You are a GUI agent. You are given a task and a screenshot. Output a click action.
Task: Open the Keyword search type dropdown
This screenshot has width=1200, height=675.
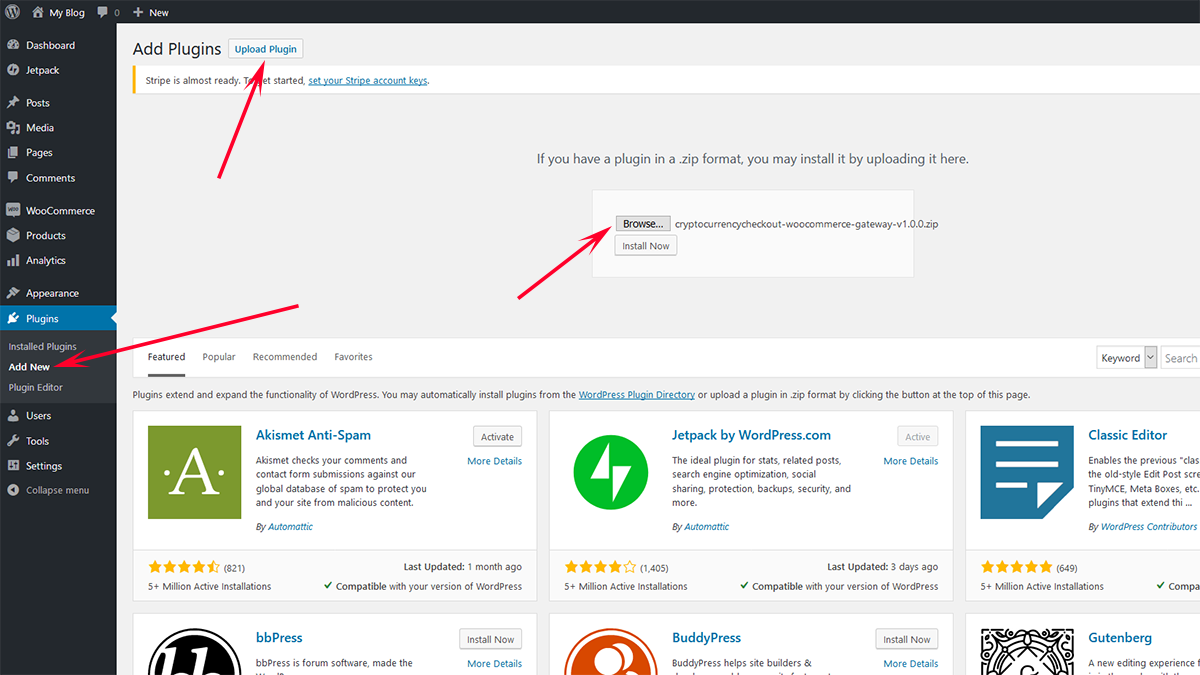1127,358
